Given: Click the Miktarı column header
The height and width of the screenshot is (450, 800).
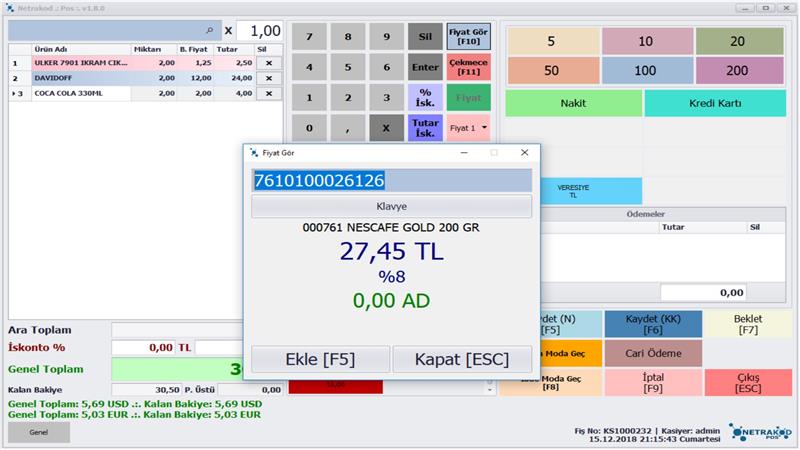Looking at the screenshot, I should coord(154,49).
